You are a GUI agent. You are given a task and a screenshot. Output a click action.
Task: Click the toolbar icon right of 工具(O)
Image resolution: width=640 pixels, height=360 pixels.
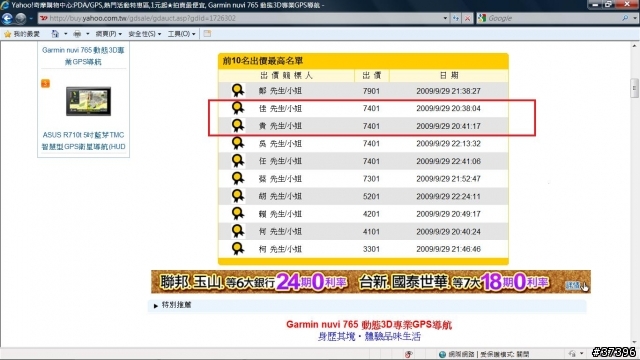pyautogui.click(x=207, y=34)
